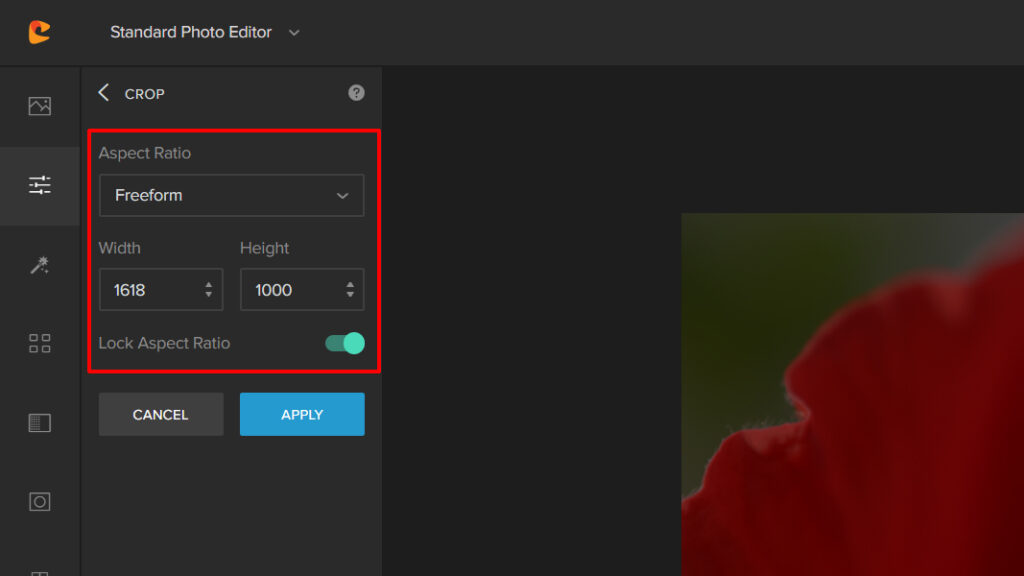Select the Edit sliders sidebar icon
The height and width of the screenshot is (576, 1024).
click(39, 185)
